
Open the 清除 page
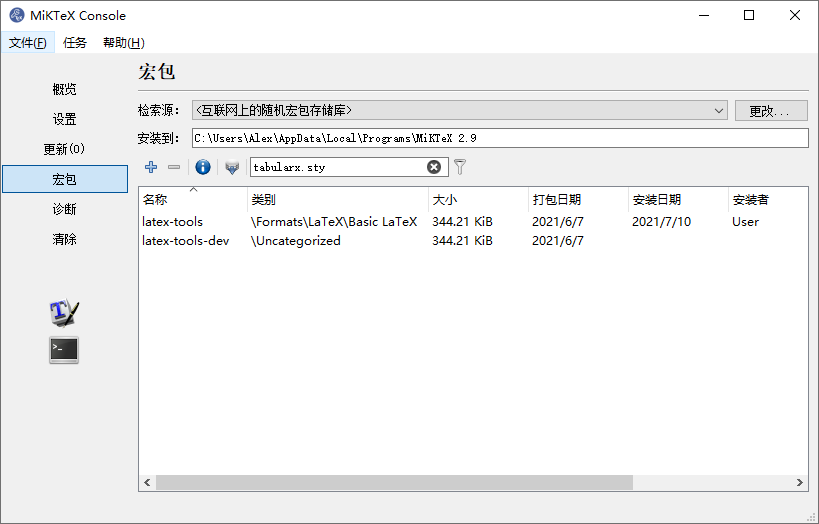(65, 239)
